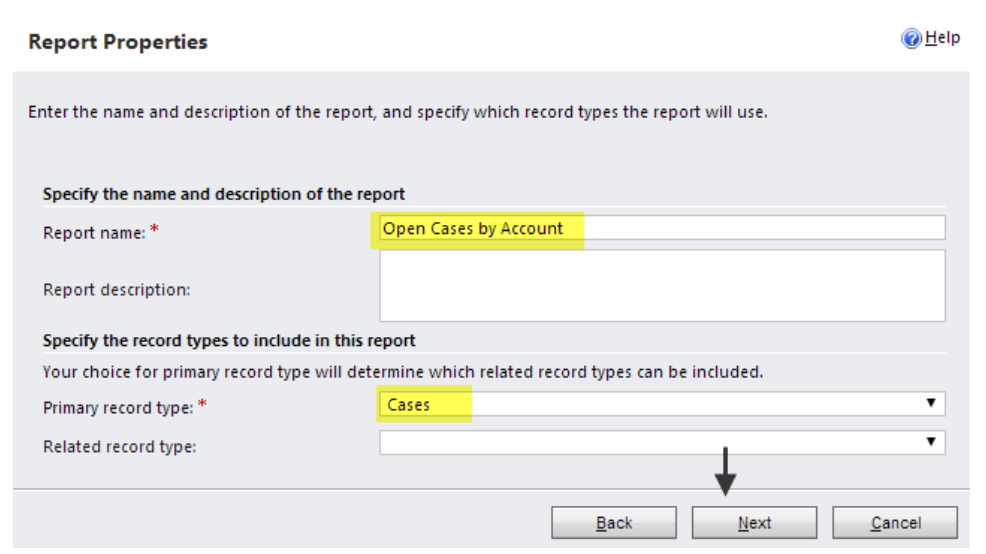Expand Primary record type dropdown arrow
This screenshot has height=554, width=986.
pyautogui.click(x=931, y=403)
